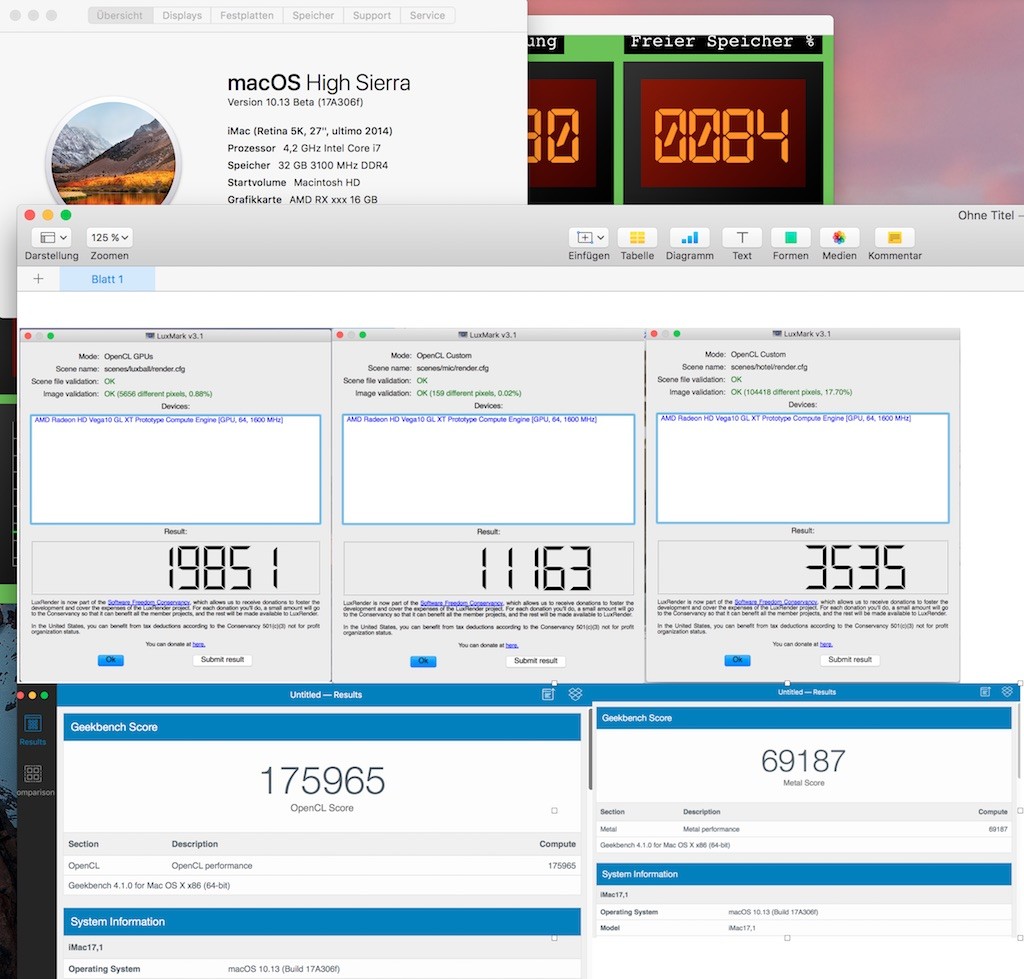Image resolution: width=1024 pixels, height=979 pixels.
Task: Open Software Freedom Conservancy link in luxball LuxMark window
Action: 148,602
